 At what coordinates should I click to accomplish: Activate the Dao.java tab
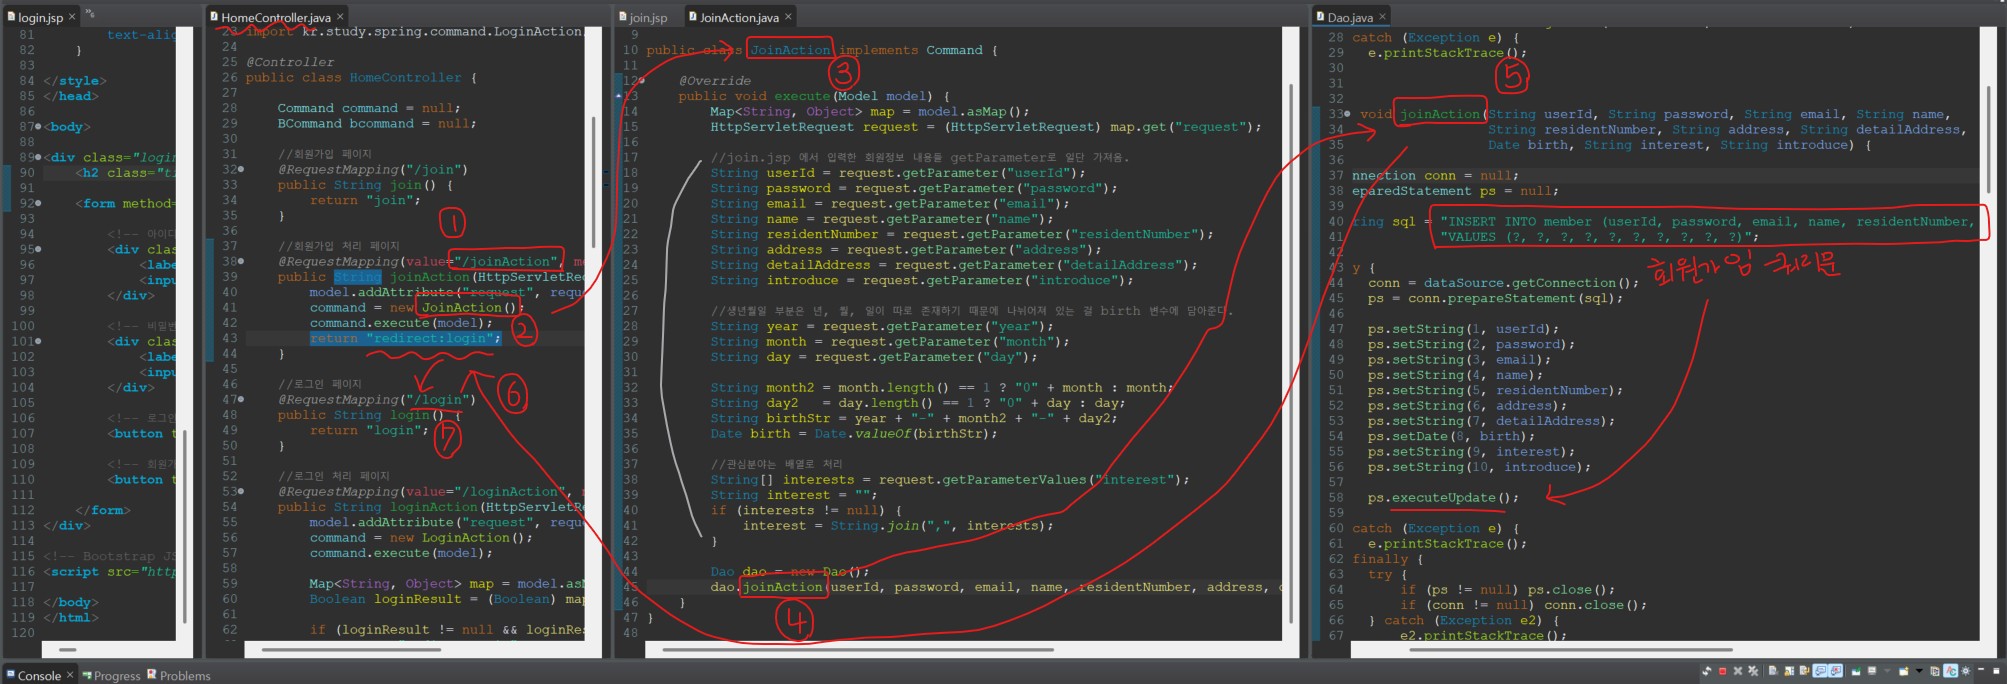coord(1350,17)
